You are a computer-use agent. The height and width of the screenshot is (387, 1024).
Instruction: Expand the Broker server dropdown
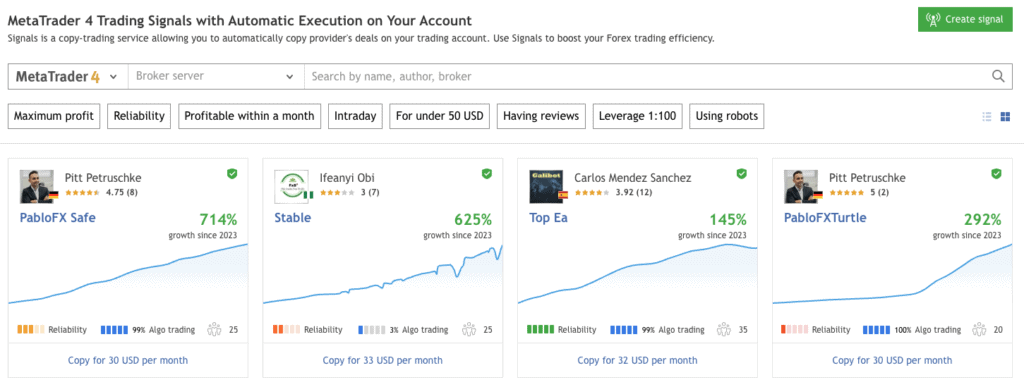click(x=216, y=76)
